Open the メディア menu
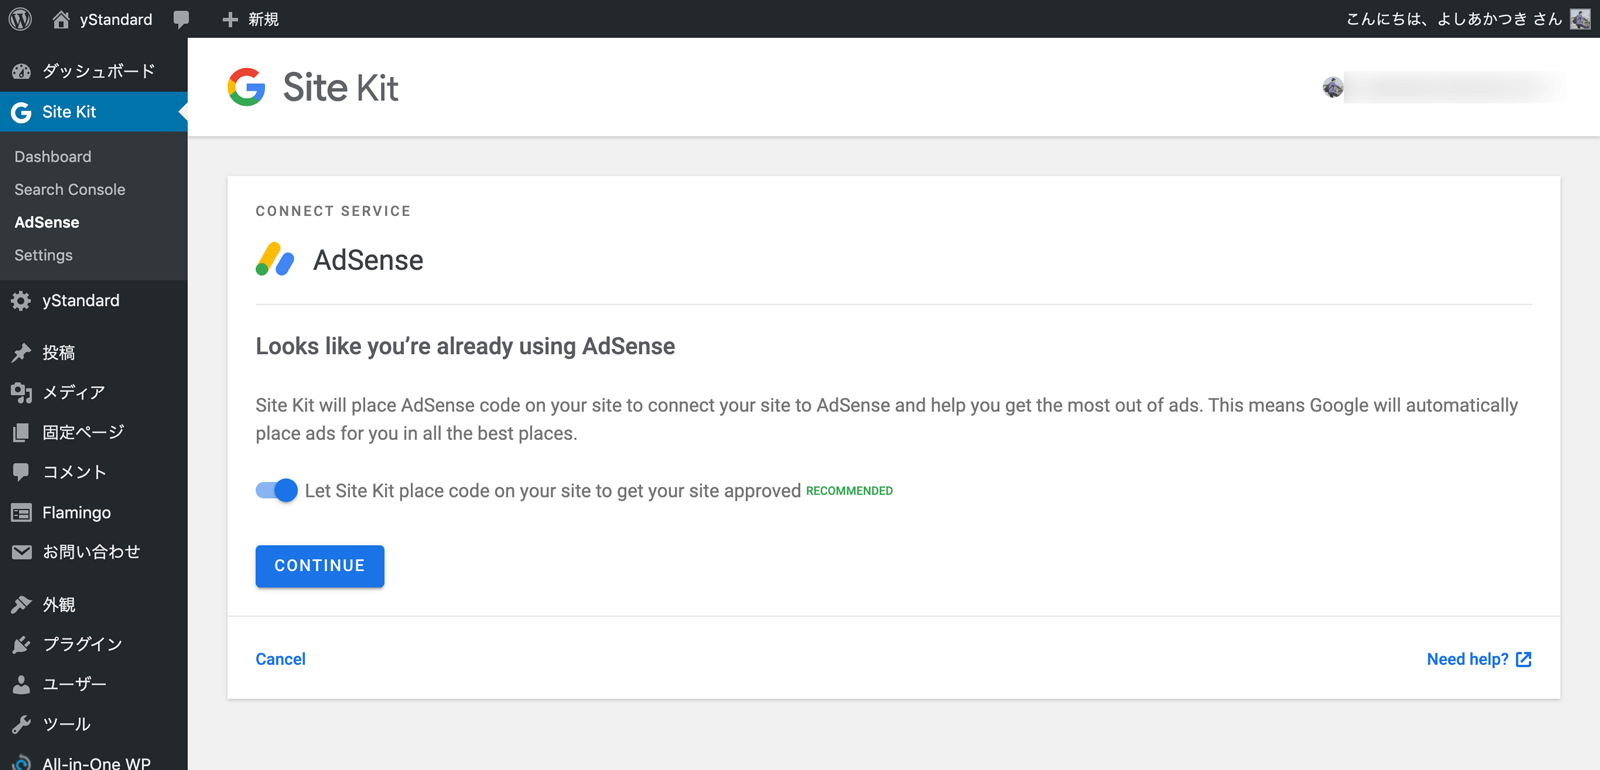 (x=94, y=392)
